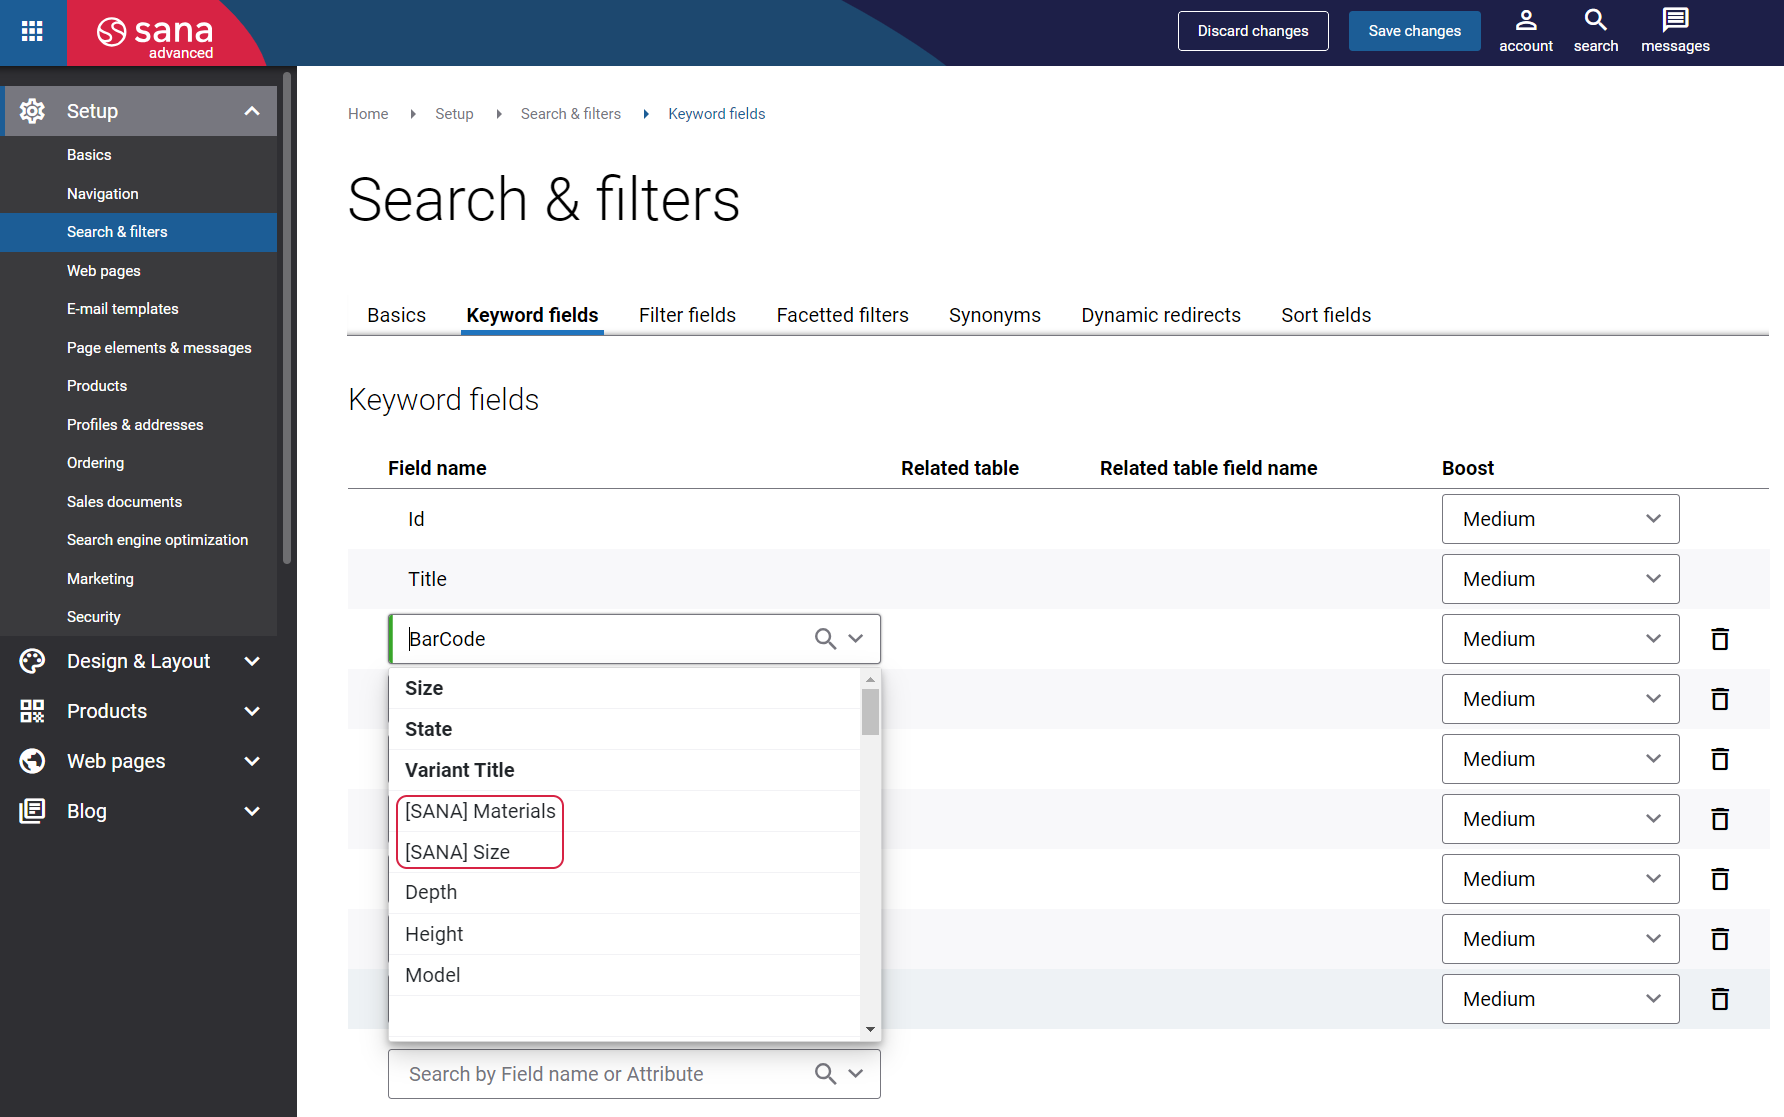This screenshot has width=1784, height=1117.
Task: Open the messages icon
Action: pyautogui.click(x=1675, y=31)
